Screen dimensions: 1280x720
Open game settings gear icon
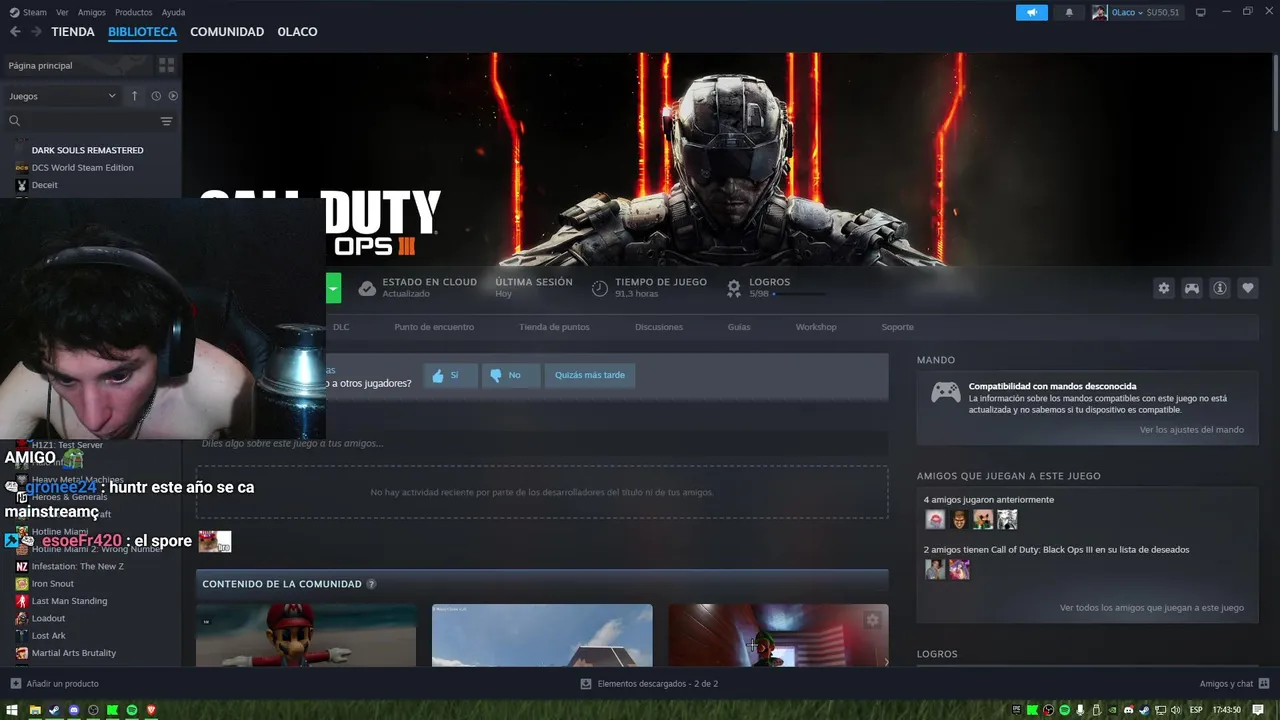pyautogui.click(x=1164, y=288)
